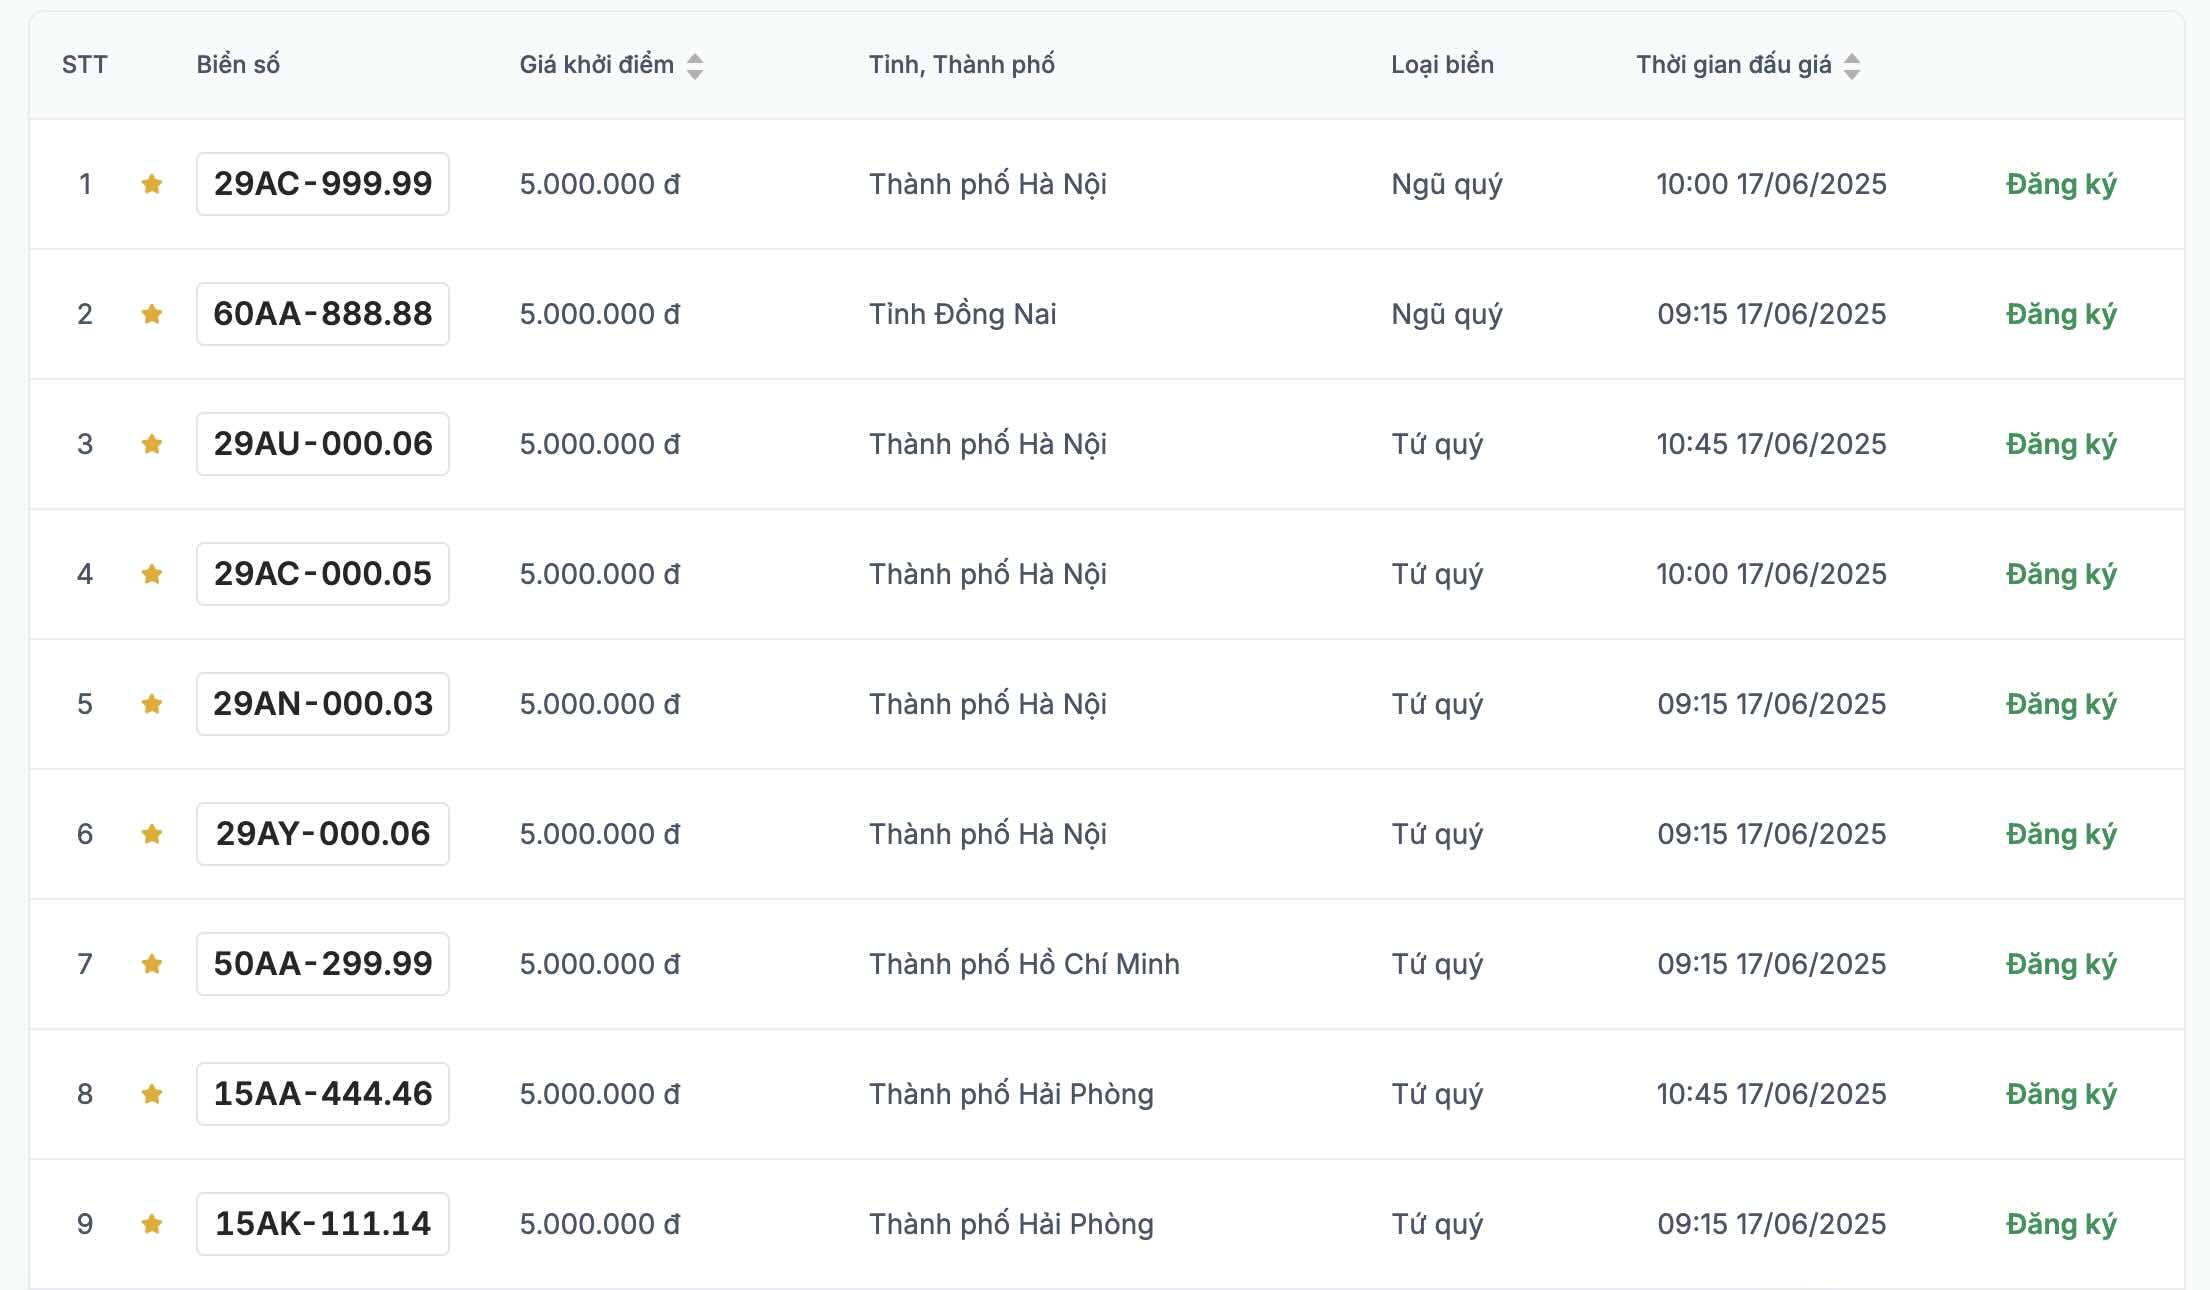Screen dimensions: 2210x1290
Task: Register for plate 15AK-111.14
Action: tap(2061, 1224)
